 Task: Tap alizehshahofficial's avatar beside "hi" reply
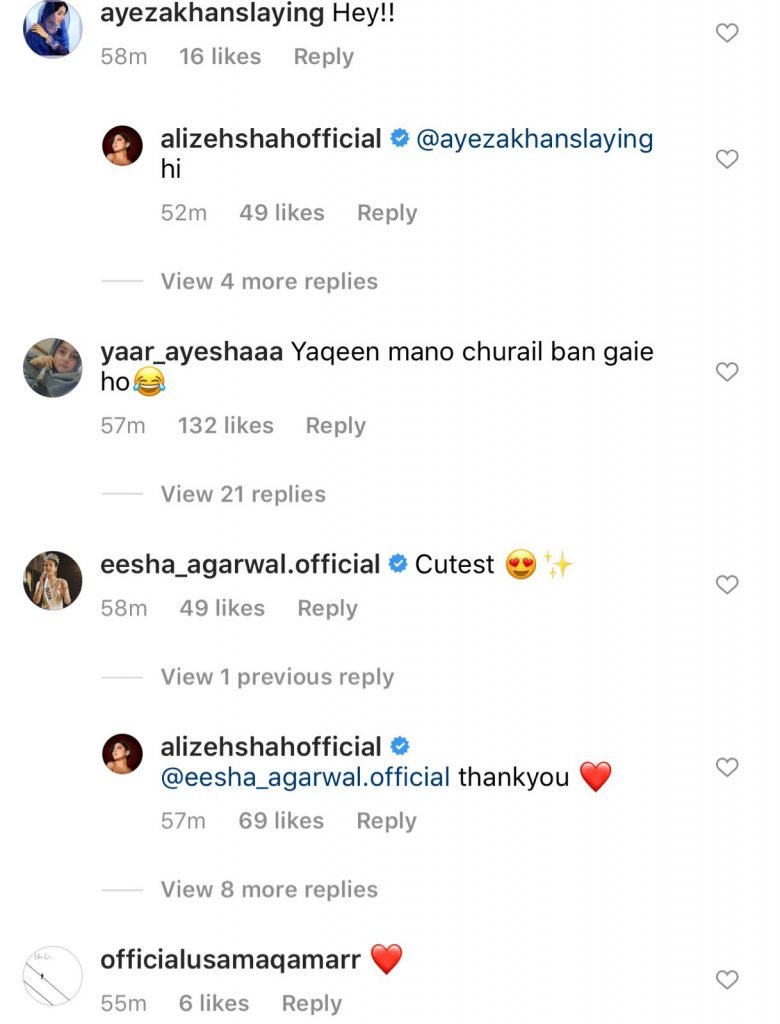coord(123,147)
